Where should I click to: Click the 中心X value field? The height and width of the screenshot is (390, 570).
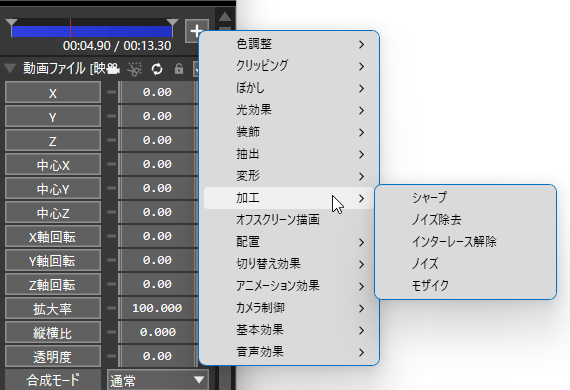coord(158,164)
